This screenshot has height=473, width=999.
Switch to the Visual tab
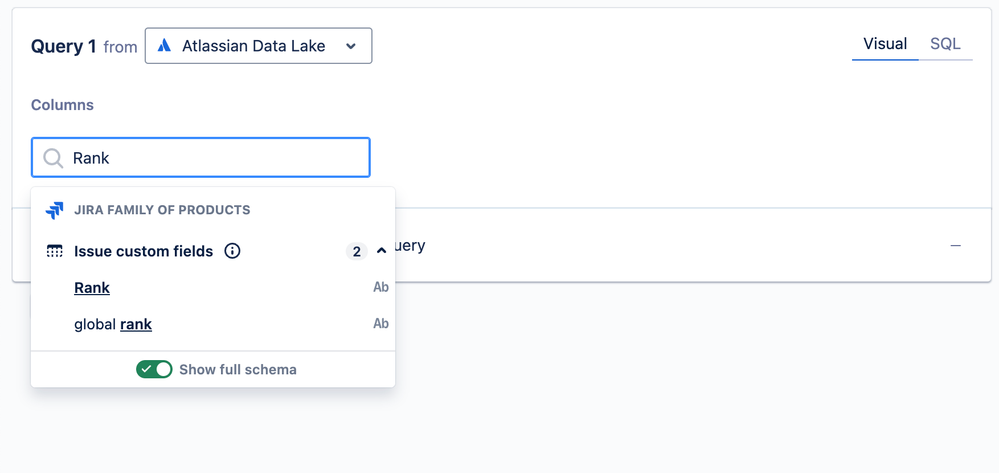point(885,44)
